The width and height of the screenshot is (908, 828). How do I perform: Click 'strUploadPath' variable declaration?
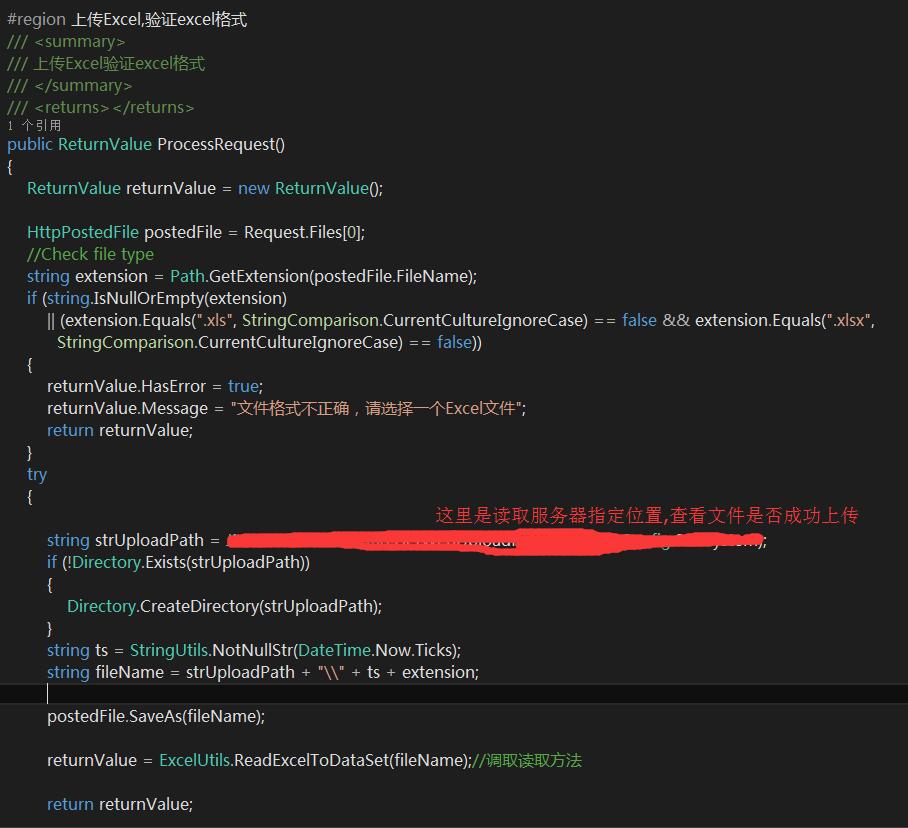point(149,540)
